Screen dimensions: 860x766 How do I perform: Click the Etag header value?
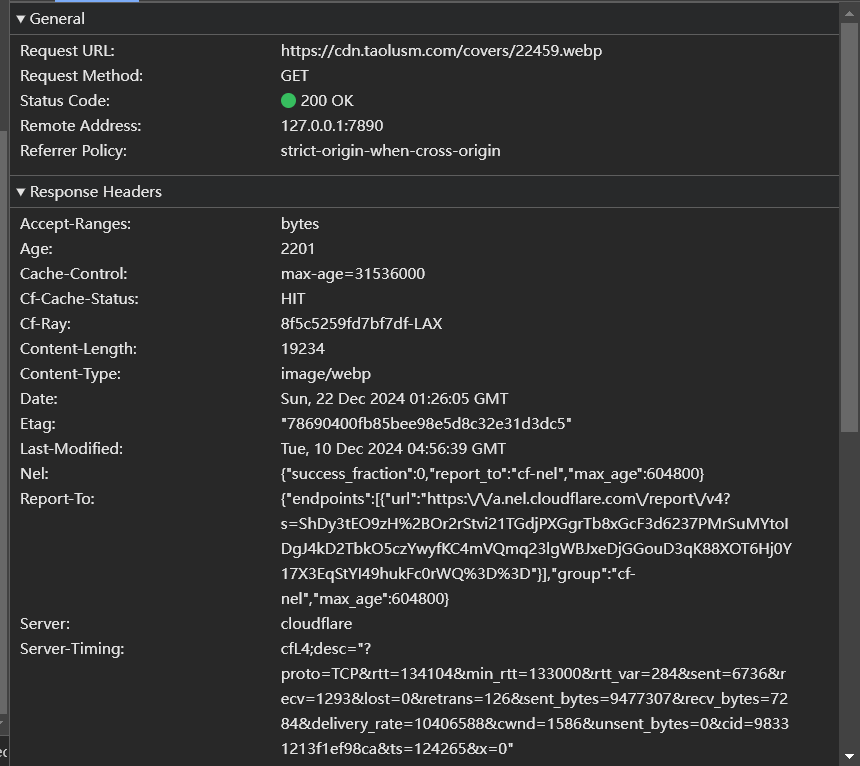[426, 424]
